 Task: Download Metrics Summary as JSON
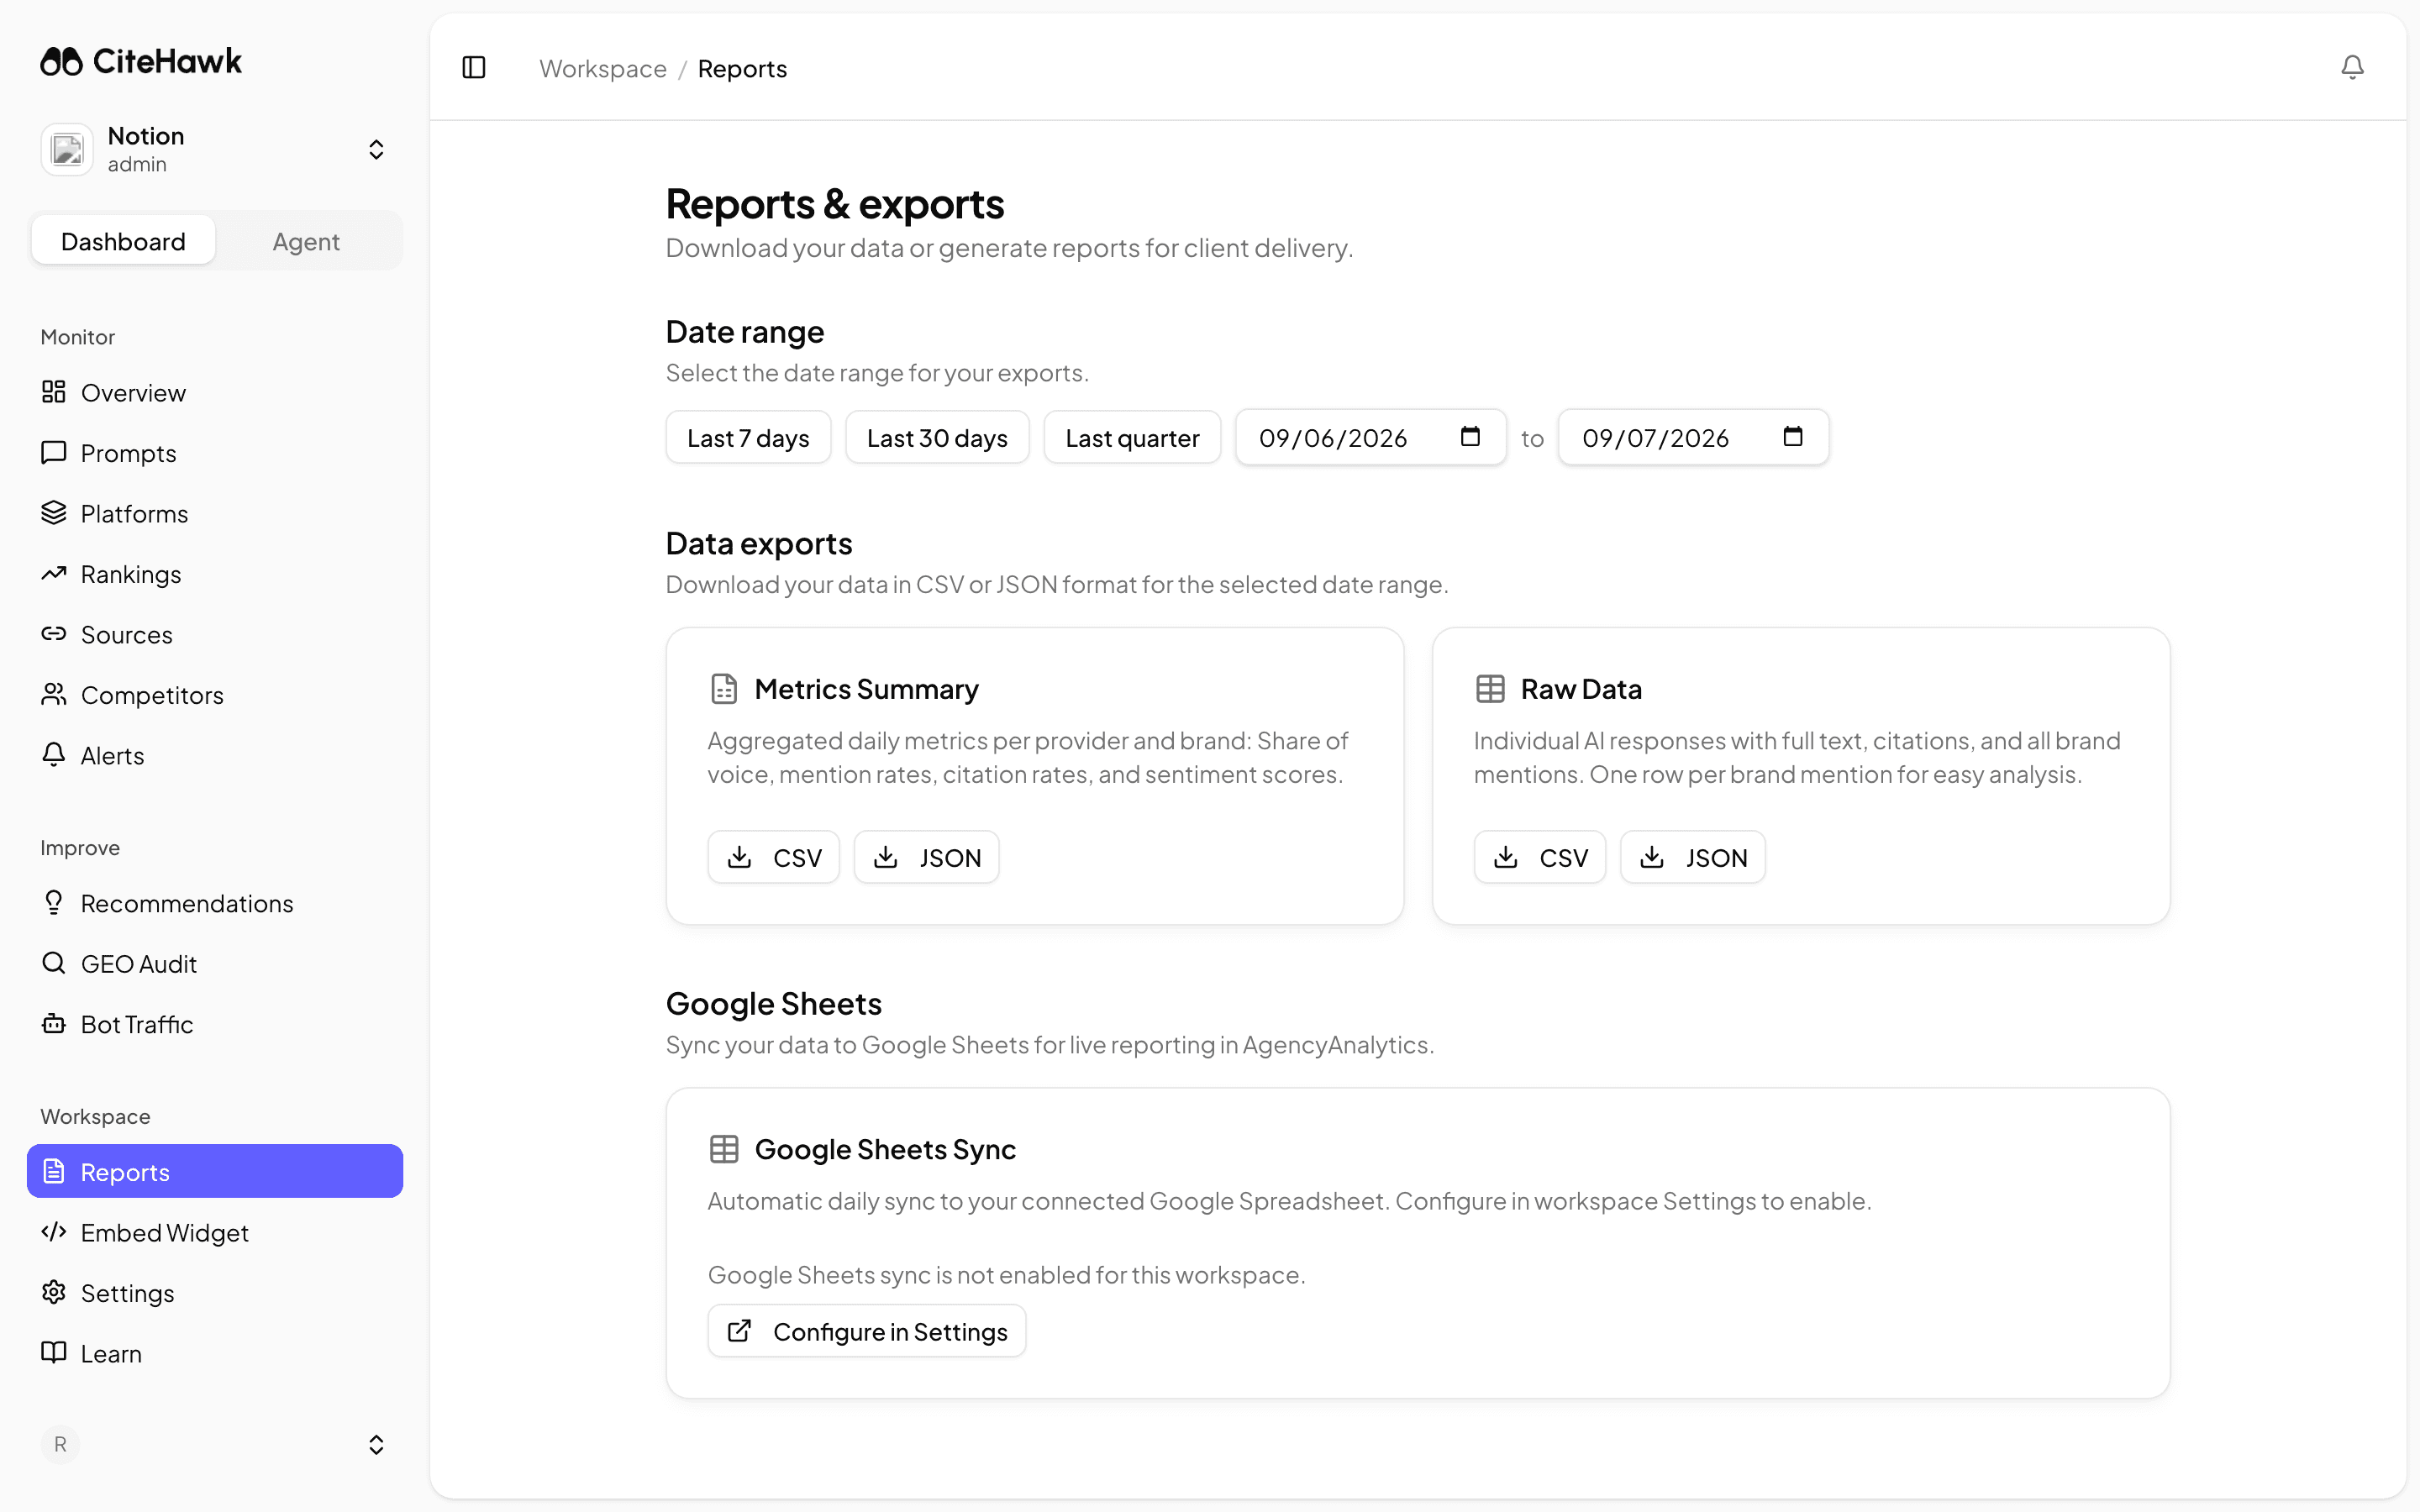pos(927,857)
